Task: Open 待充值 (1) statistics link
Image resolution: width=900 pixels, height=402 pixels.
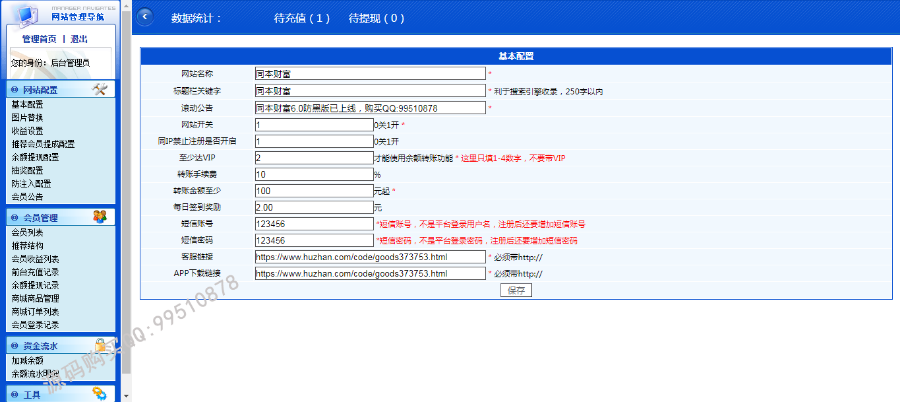Action: coord(302,18)
